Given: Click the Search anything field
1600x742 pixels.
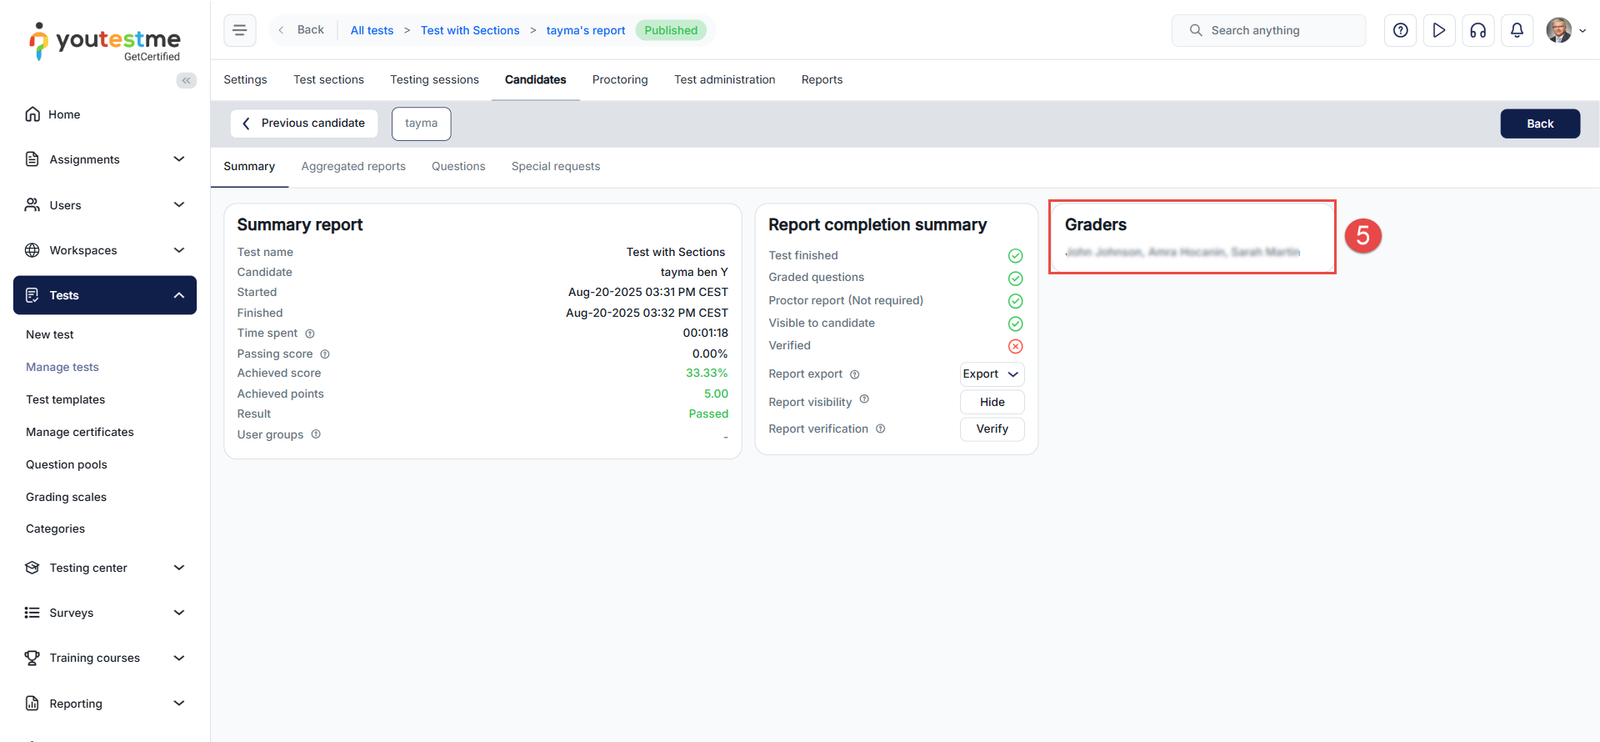Looking at the screenshot, I should tap(1268, 30).
